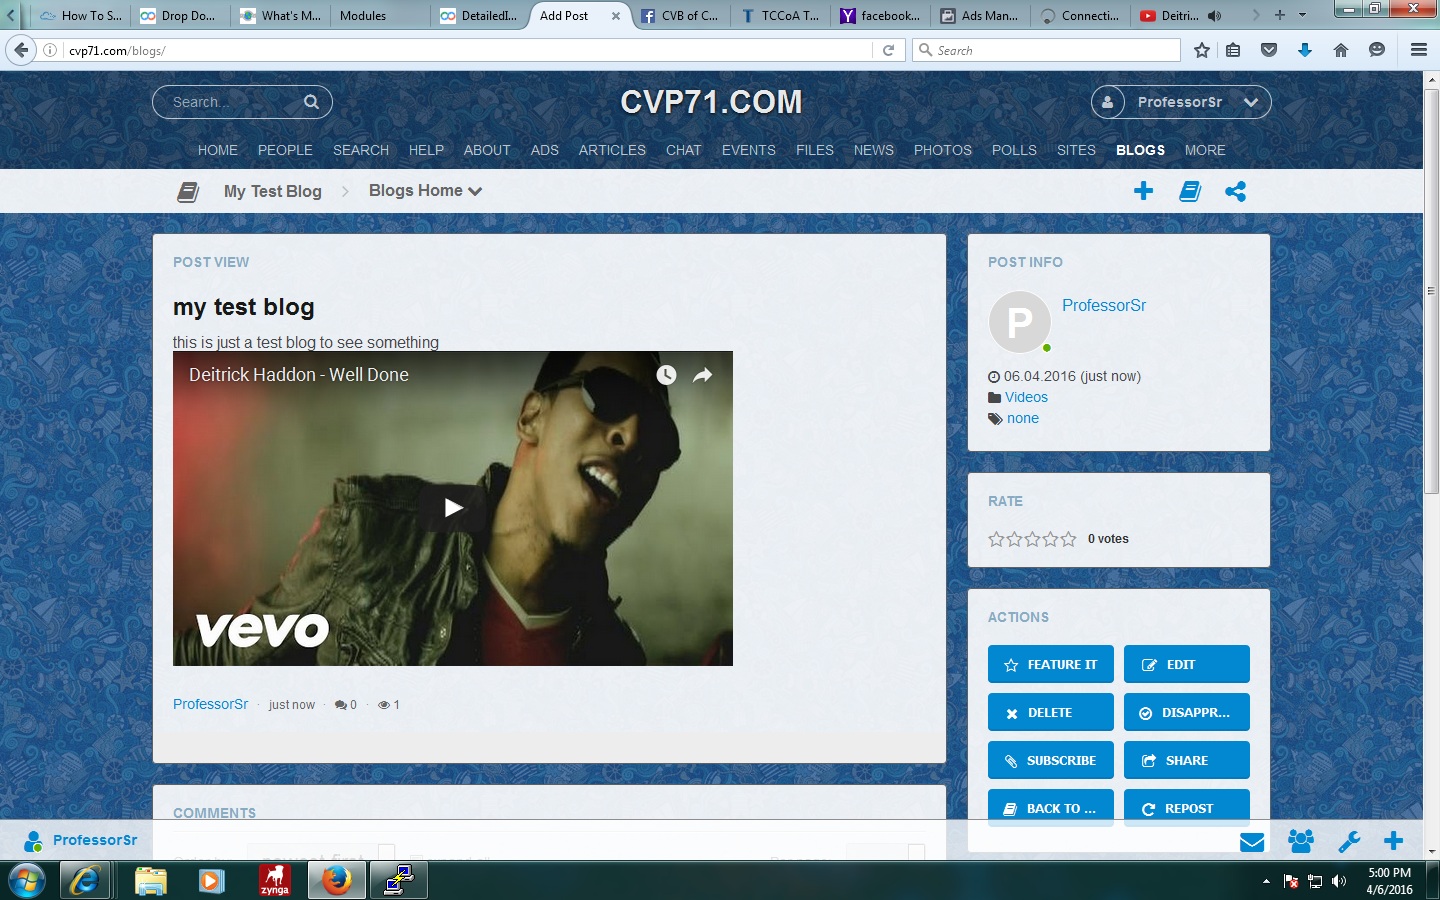1440x900 pixels.
Task: Click the site search magnifier icon
Action: coord(311,102)
